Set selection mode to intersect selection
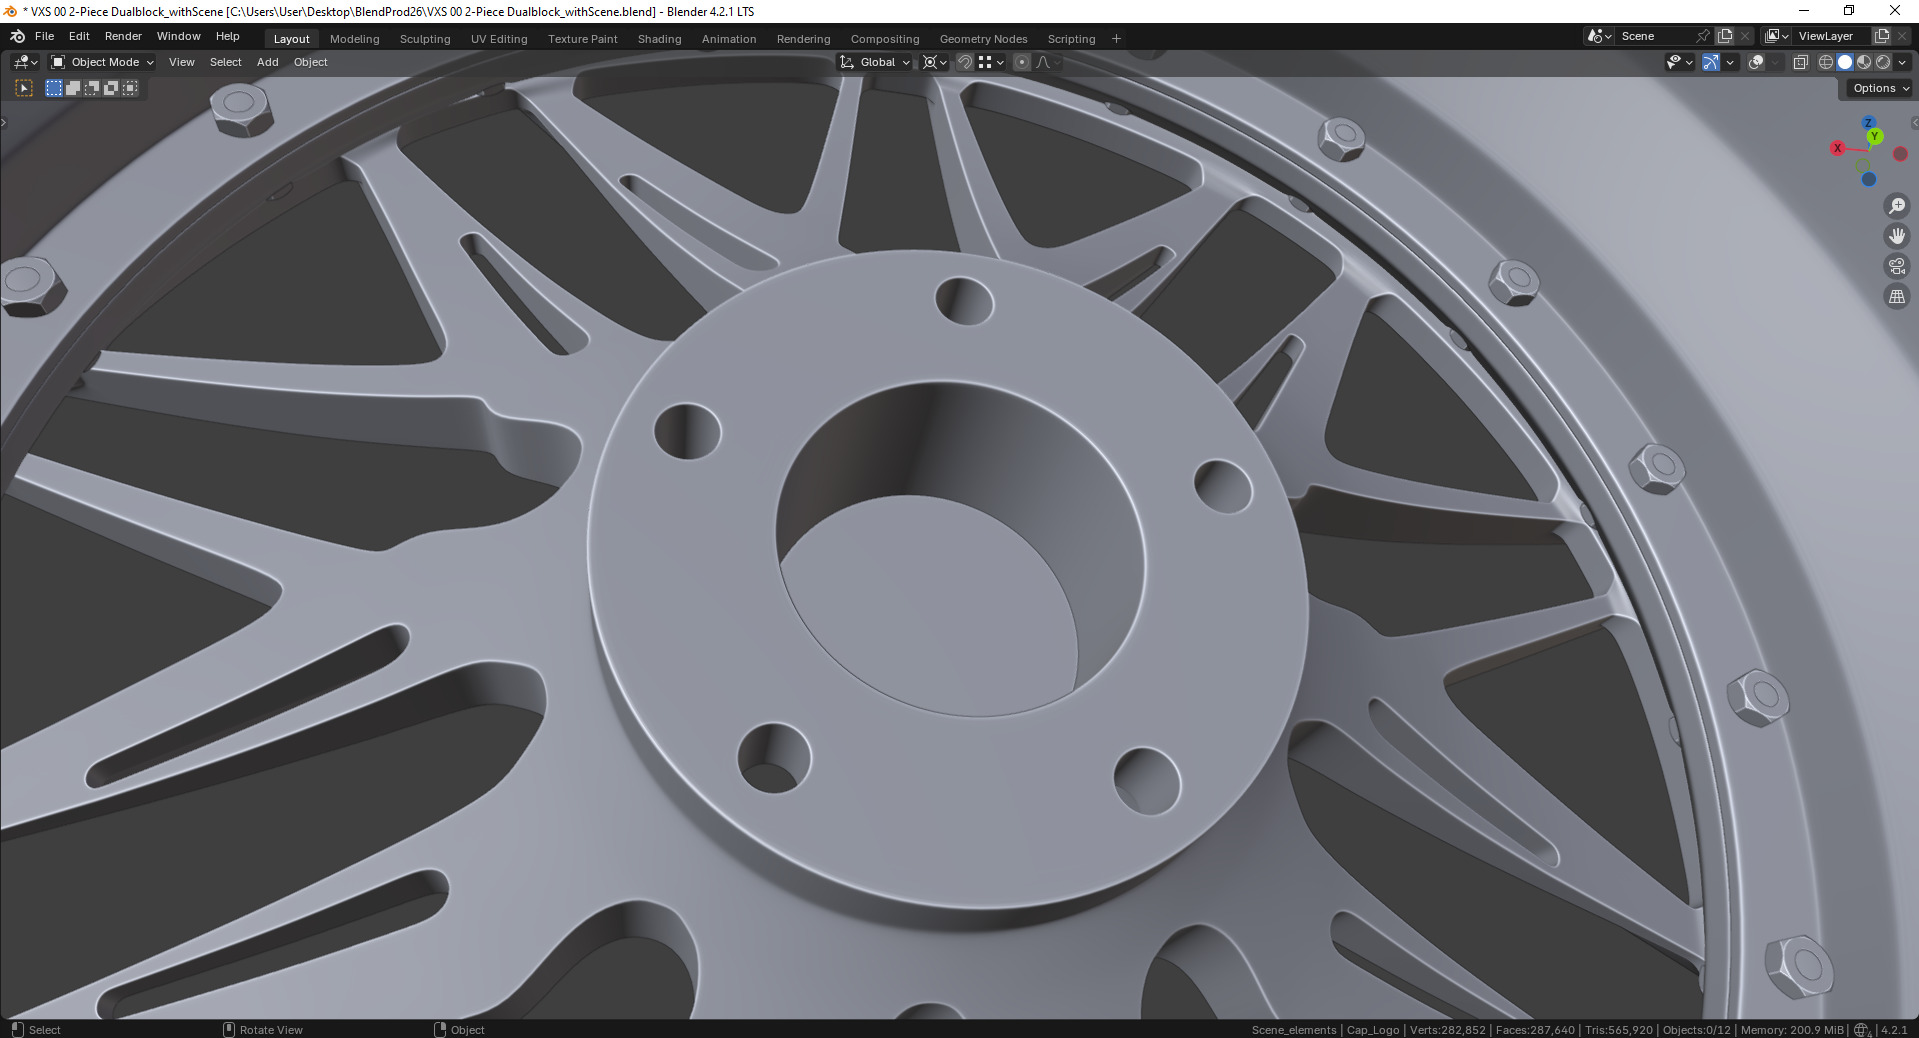This screenshot has height=1038, width=1919. click(x=130, y=88)
